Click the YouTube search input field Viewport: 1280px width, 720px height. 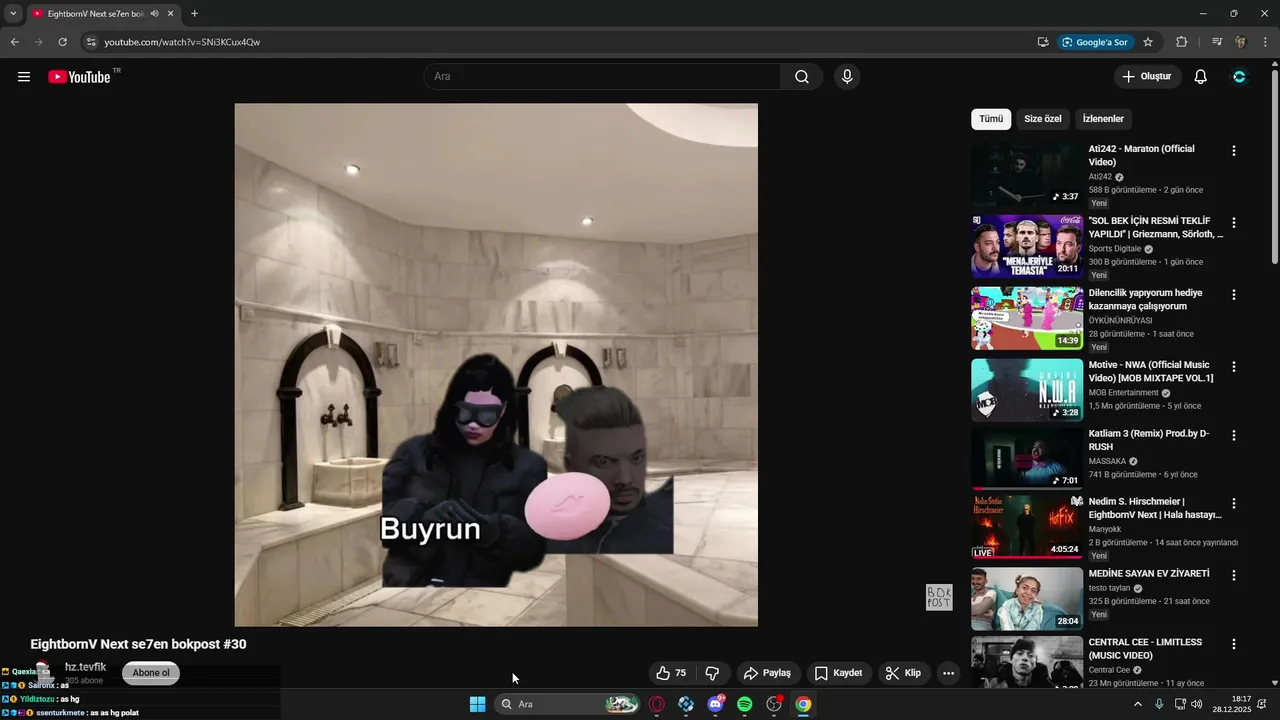pyautogui.click(x=603, y=77)
